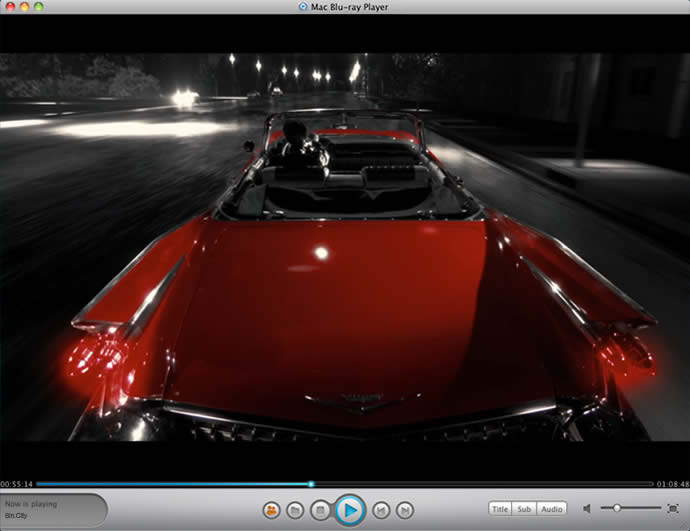
Task: Click the playback progress bar handle
Action: click(311, 484)
